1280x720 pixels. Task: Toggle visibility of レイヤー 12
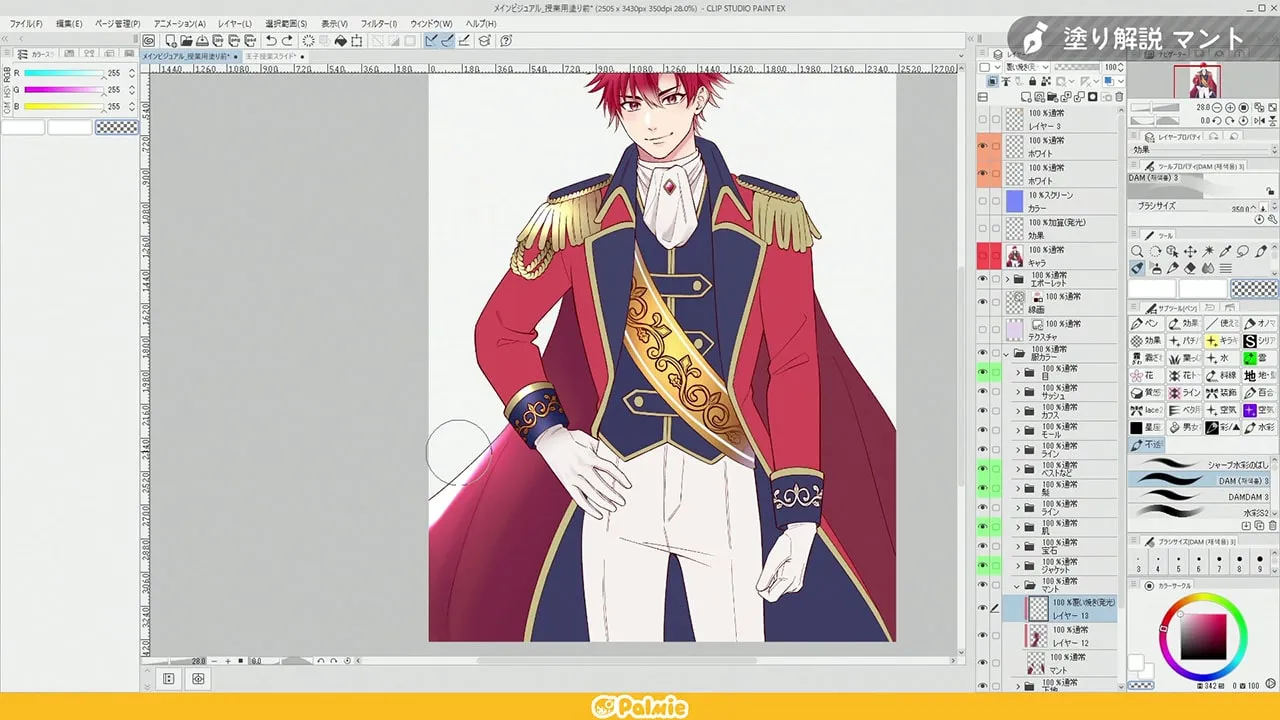coord(982,636)
